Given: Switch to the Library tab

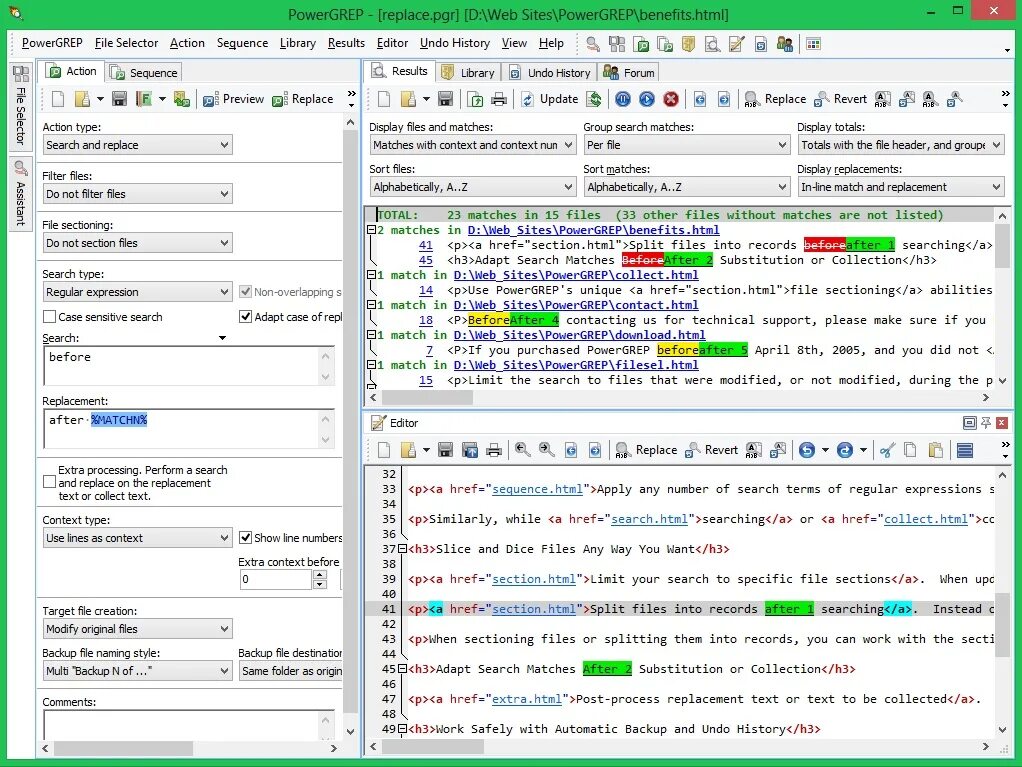Looking at the screenshot, I should click(x=468, y=72).
